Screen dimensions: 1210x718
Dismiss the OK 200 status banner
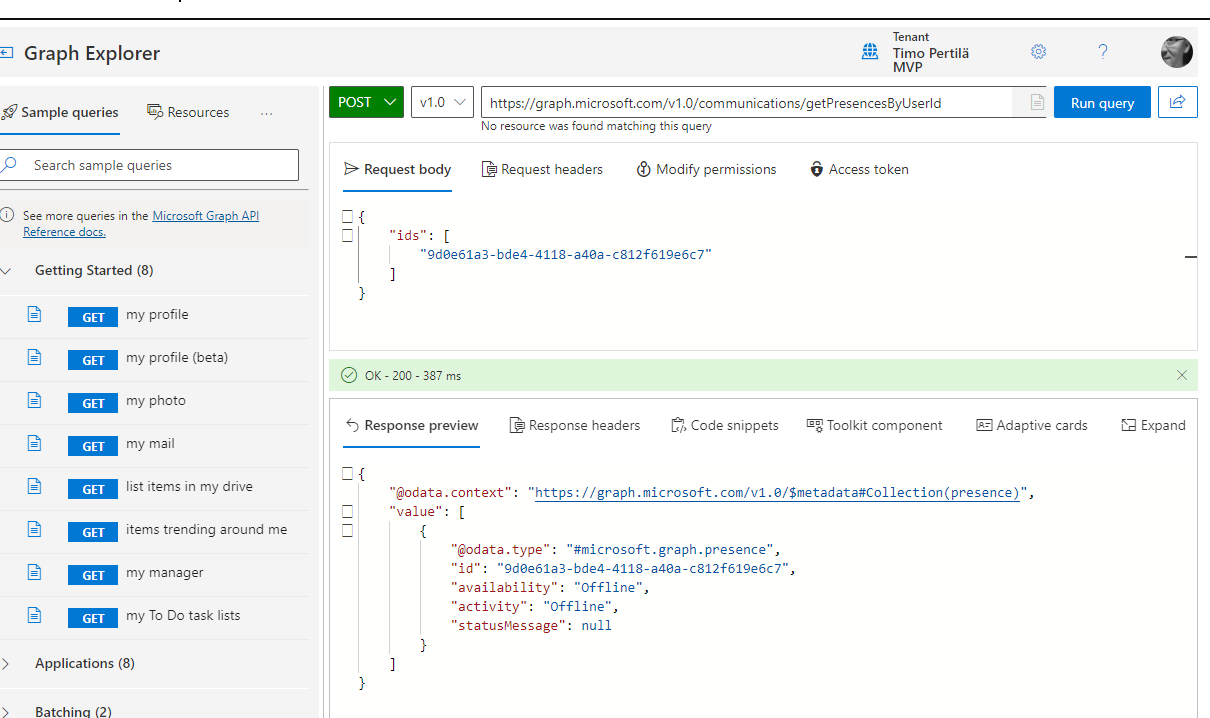point(1182,375)
